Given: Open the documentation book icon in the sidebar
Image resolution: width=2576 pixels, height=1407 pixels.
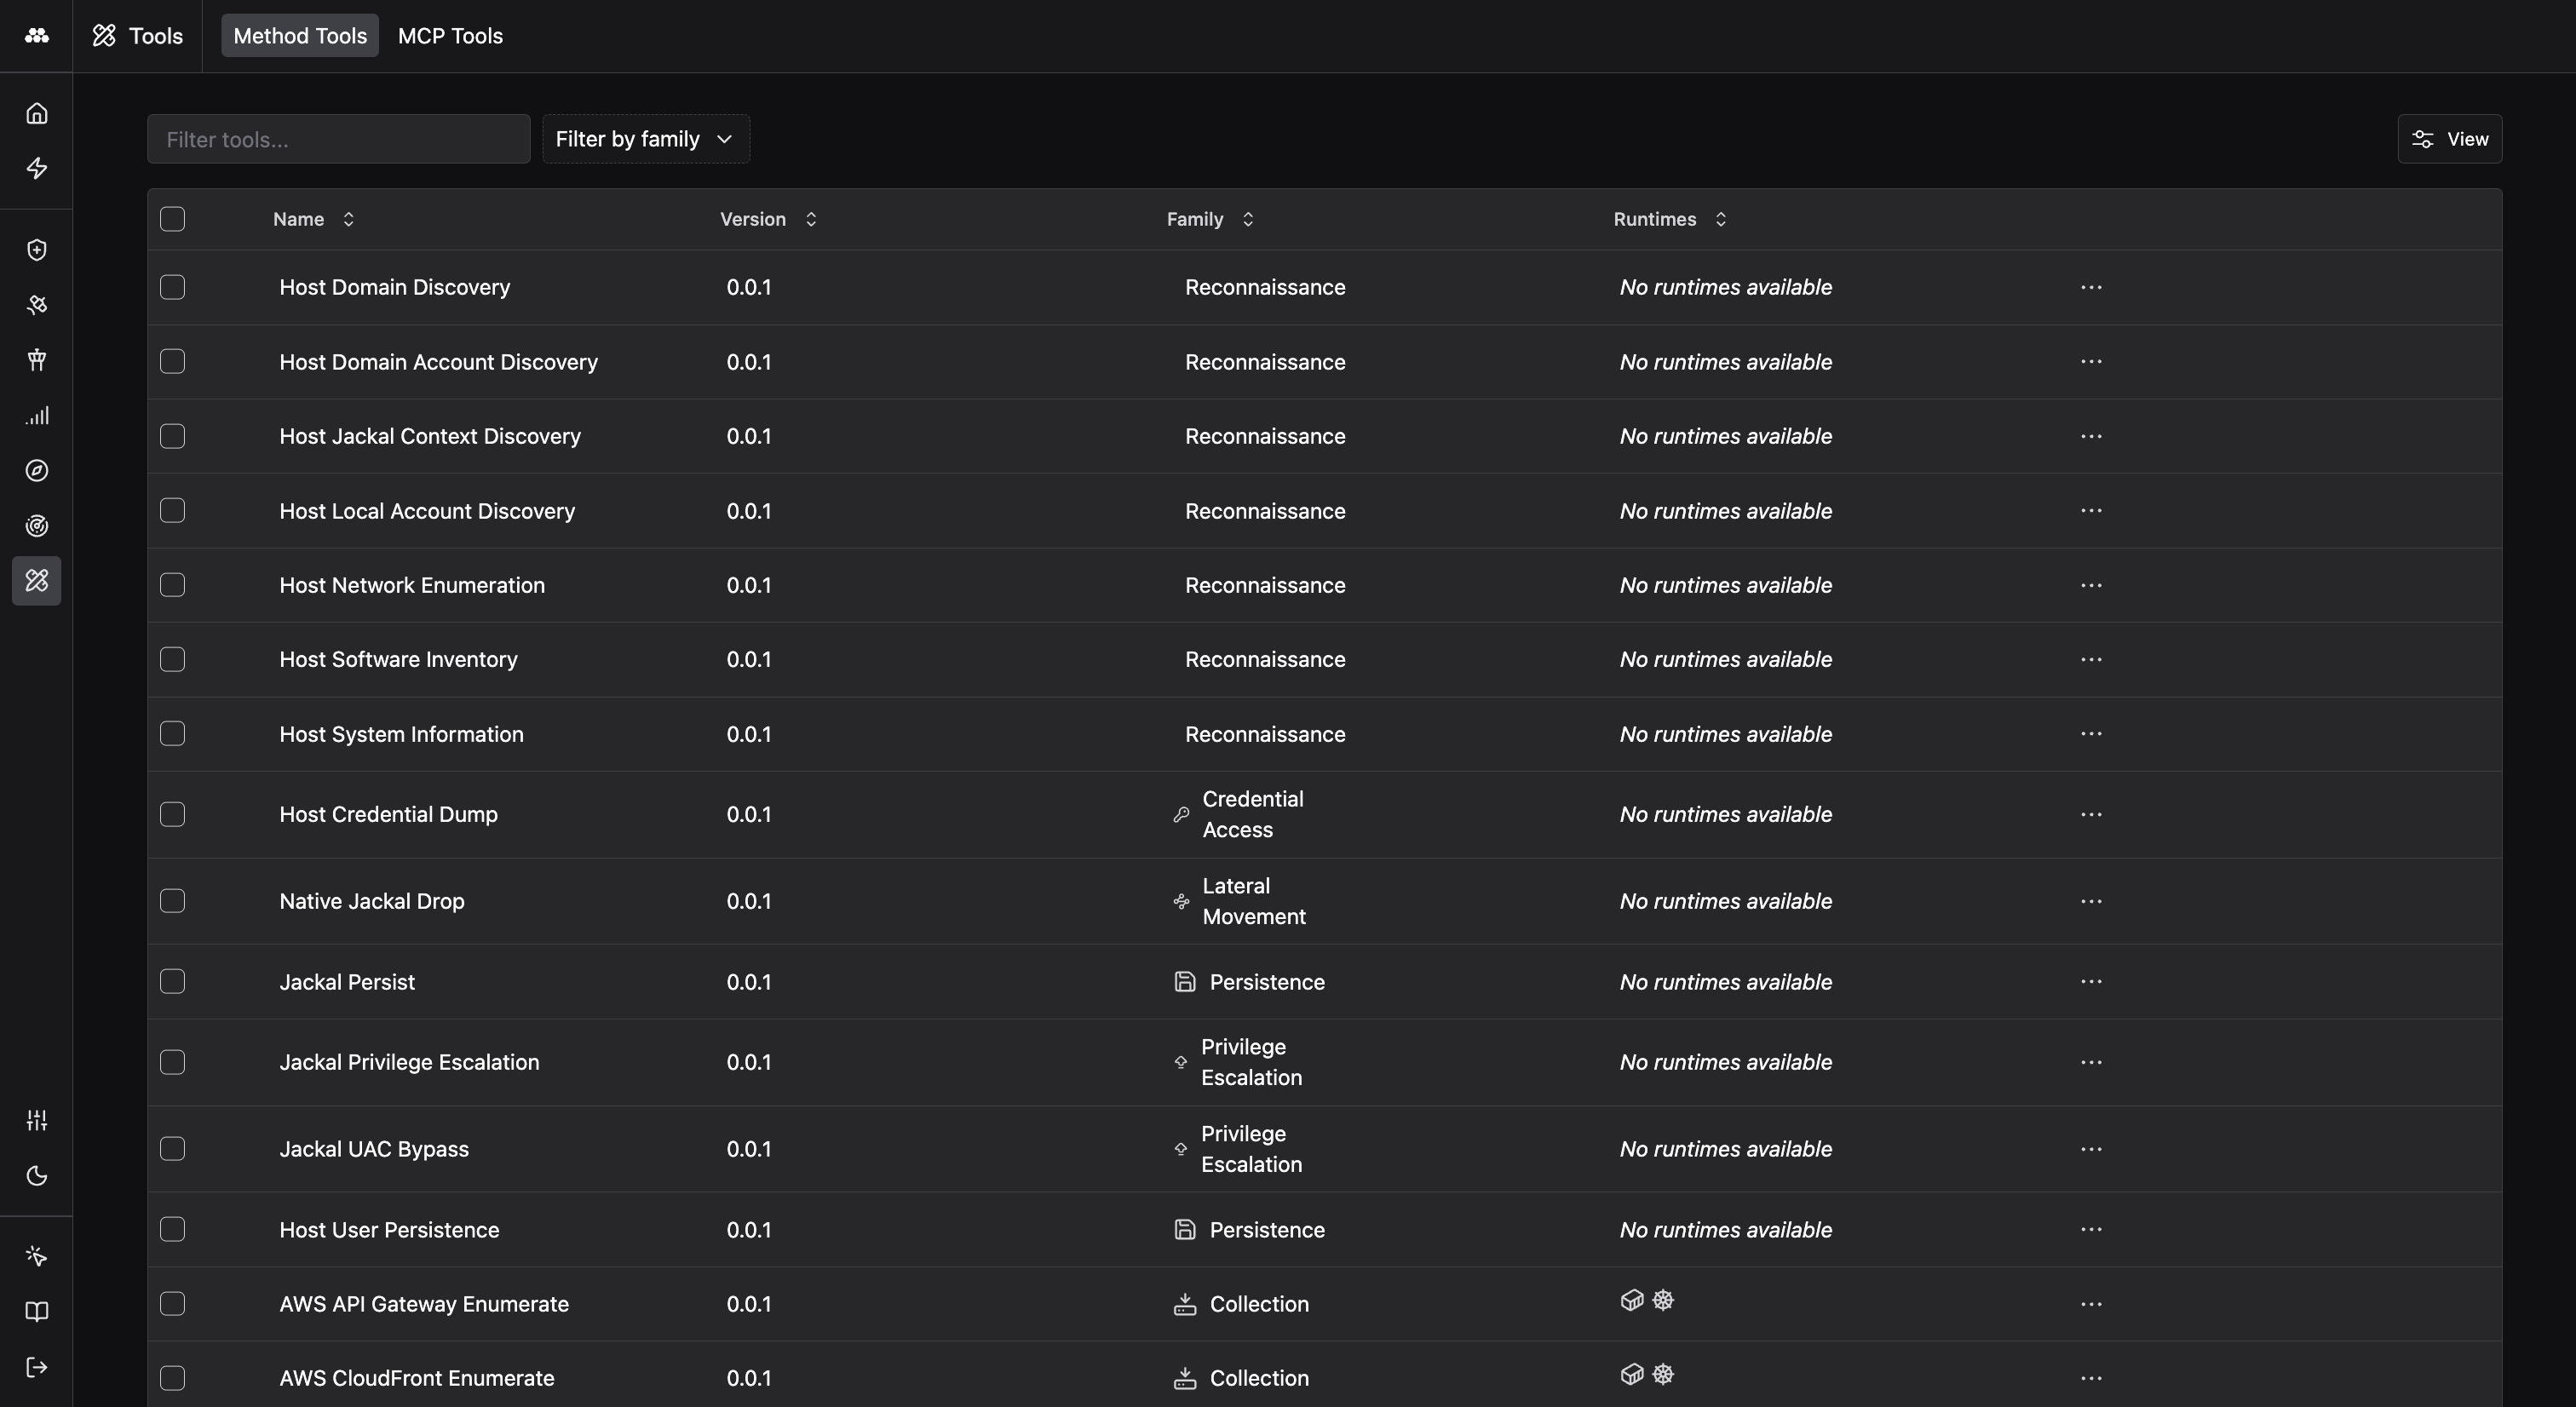Looking at the screenshot, I should [x=36, y=1311].
